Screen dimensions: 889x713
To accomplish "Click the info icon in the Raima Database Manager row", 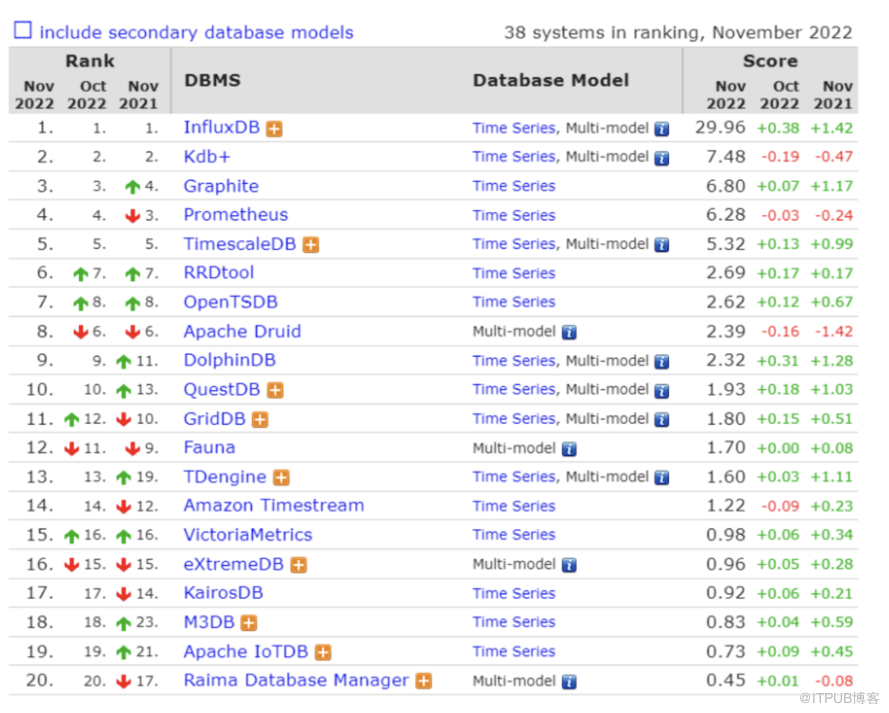I will point(569,681).
